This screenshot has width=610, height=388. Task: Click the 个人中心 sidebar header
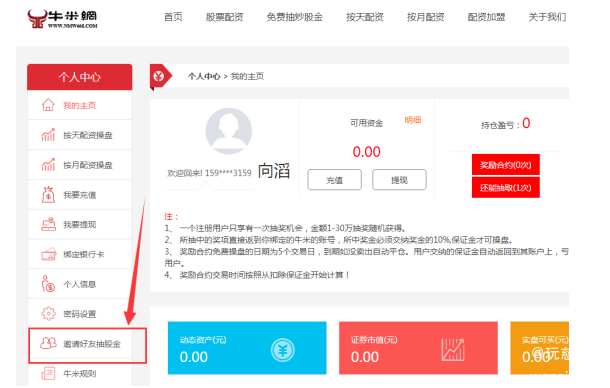80,77
